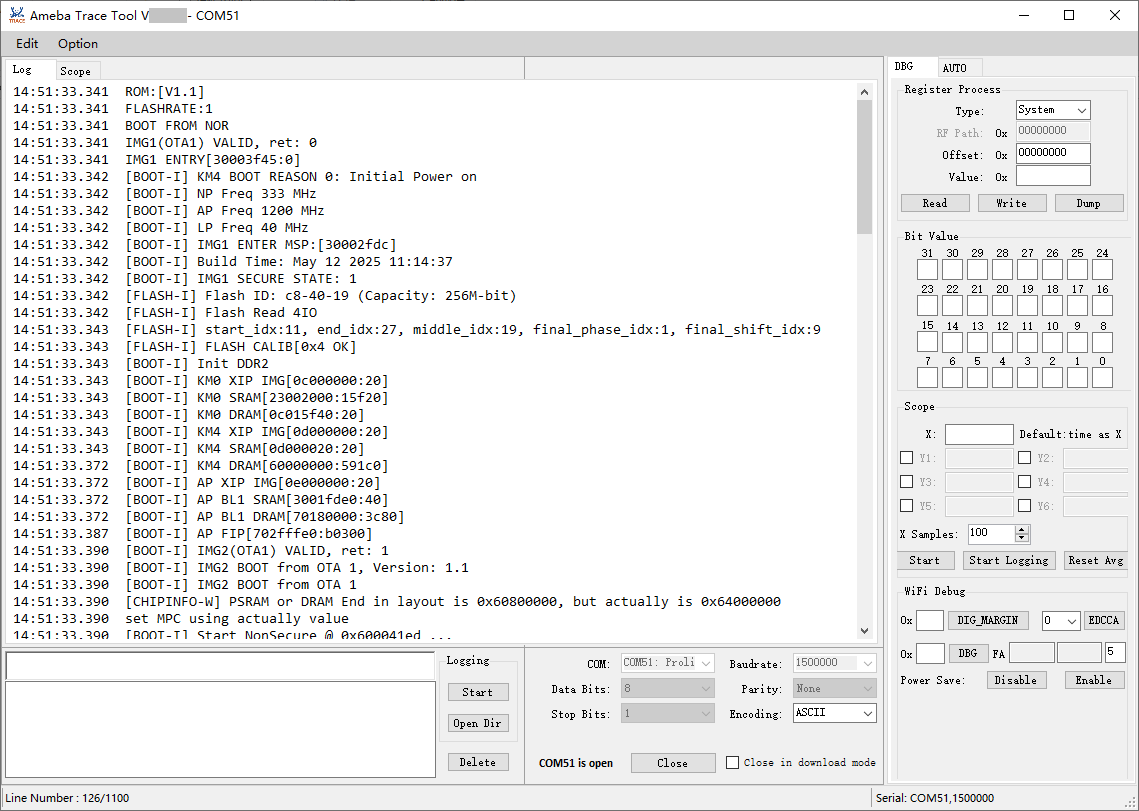The width and height of the screenshot is (1139, 811).
Task: Switch to the AUTO tab
Action: coord(955,68)
